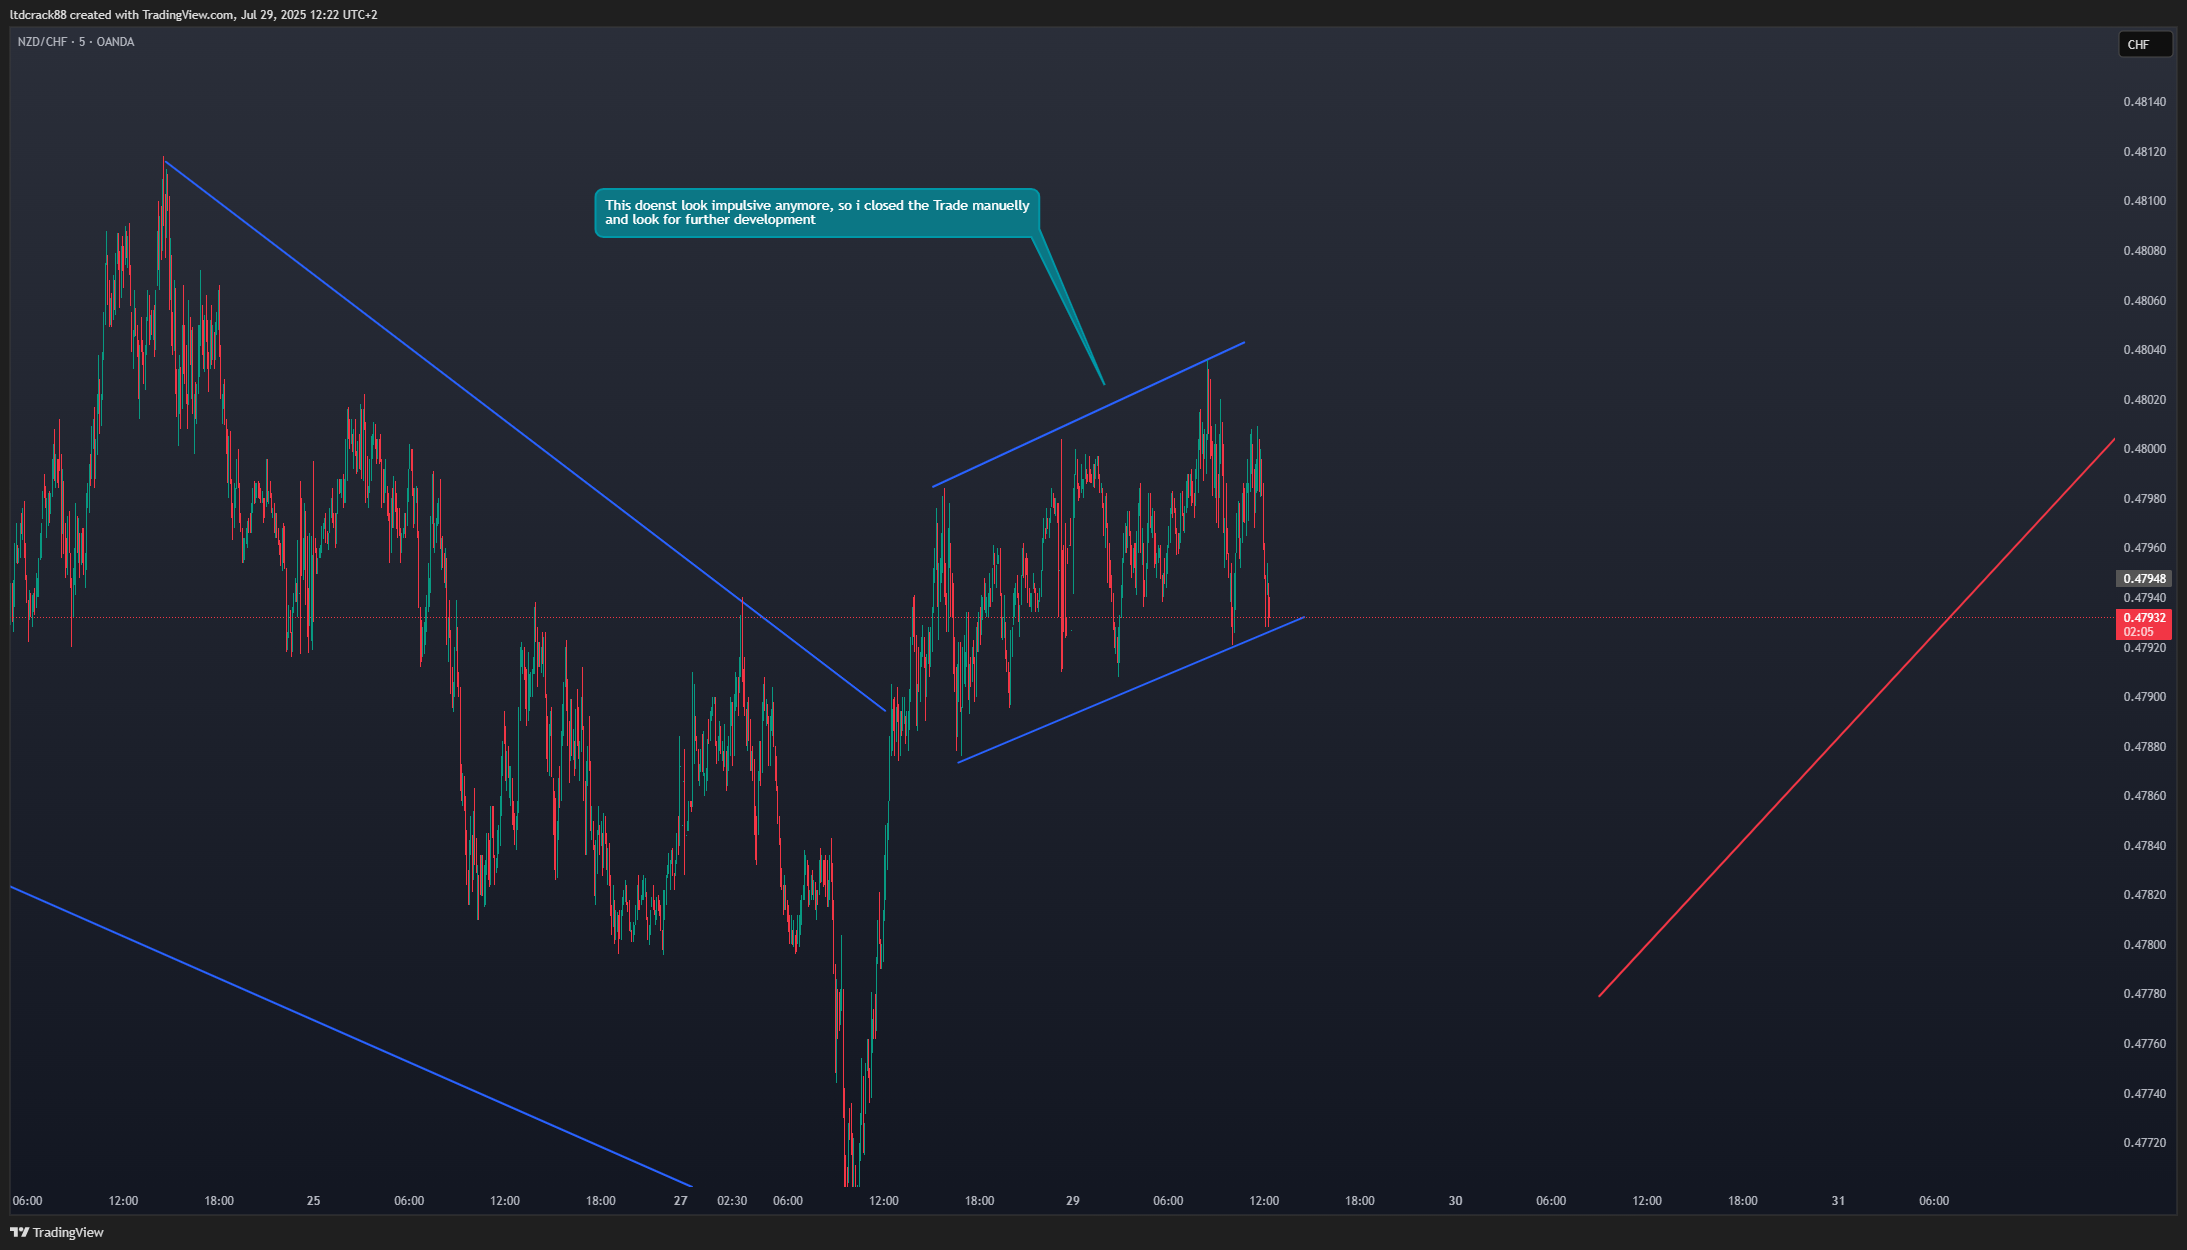Click the 0.48100 price axis label
The height and width of the screenshot is (1250, 2187).
(2144, 201)
